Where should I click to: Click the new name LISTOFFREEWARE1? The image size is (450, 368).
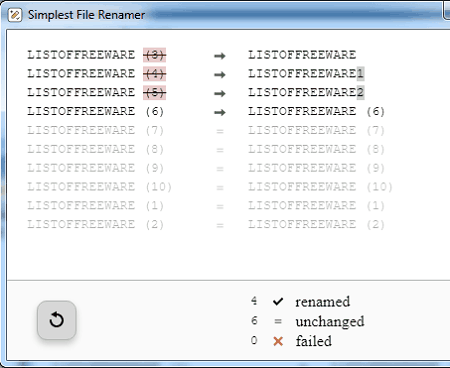coord(306,74)
